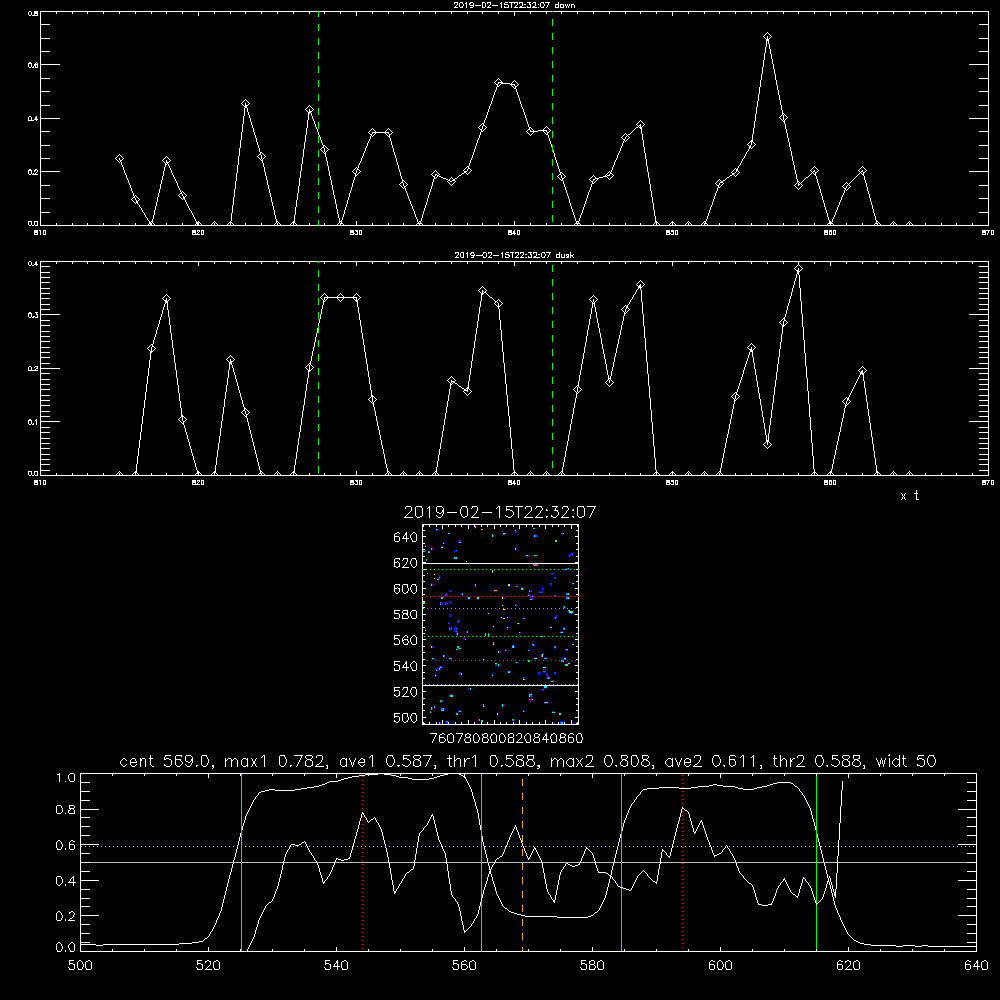Click the orange dashed center line in bottom plot
The height and width of the screenshot is (1000, 1000).
[x=522, y=862]
